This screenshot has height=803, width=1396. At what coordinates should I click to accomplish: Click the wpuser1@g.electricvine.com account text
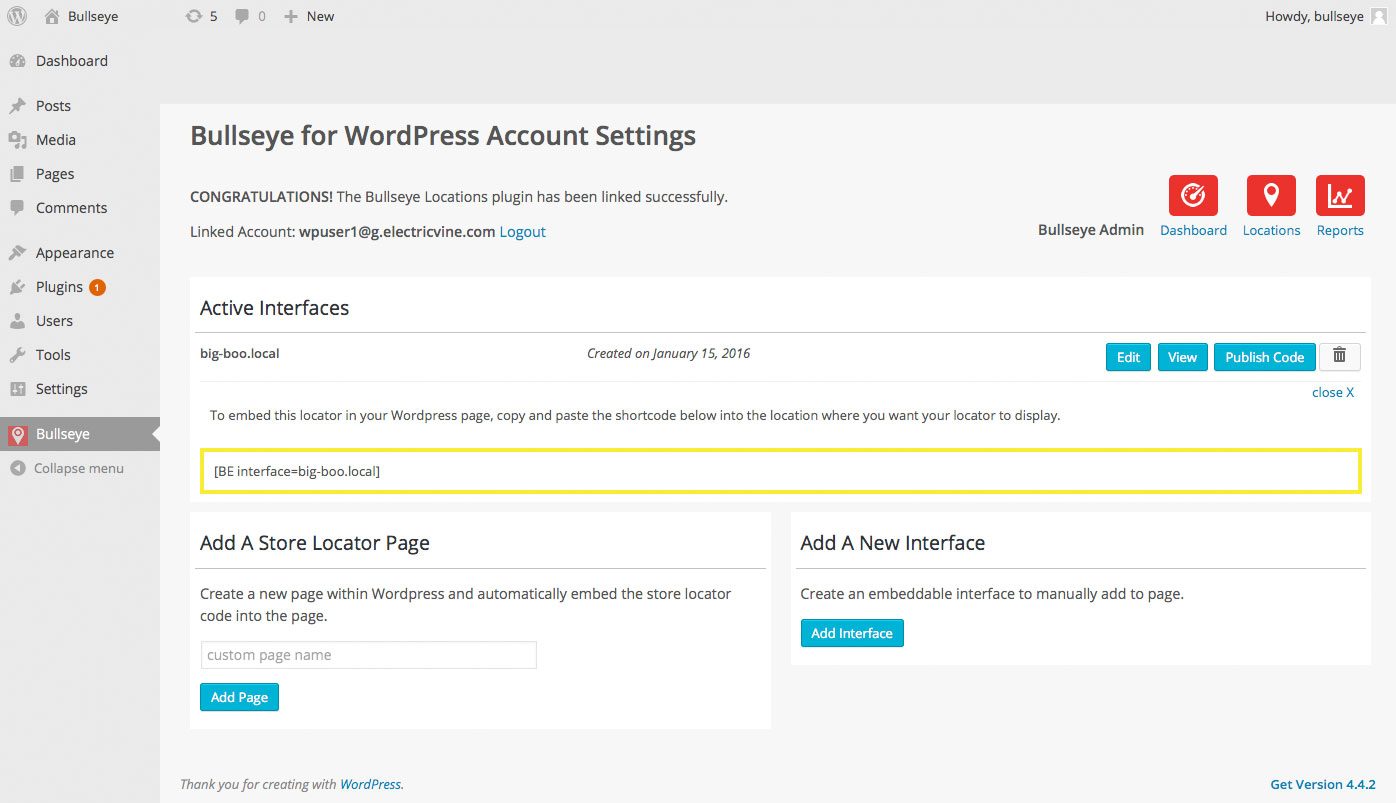(x=397, y=232)
